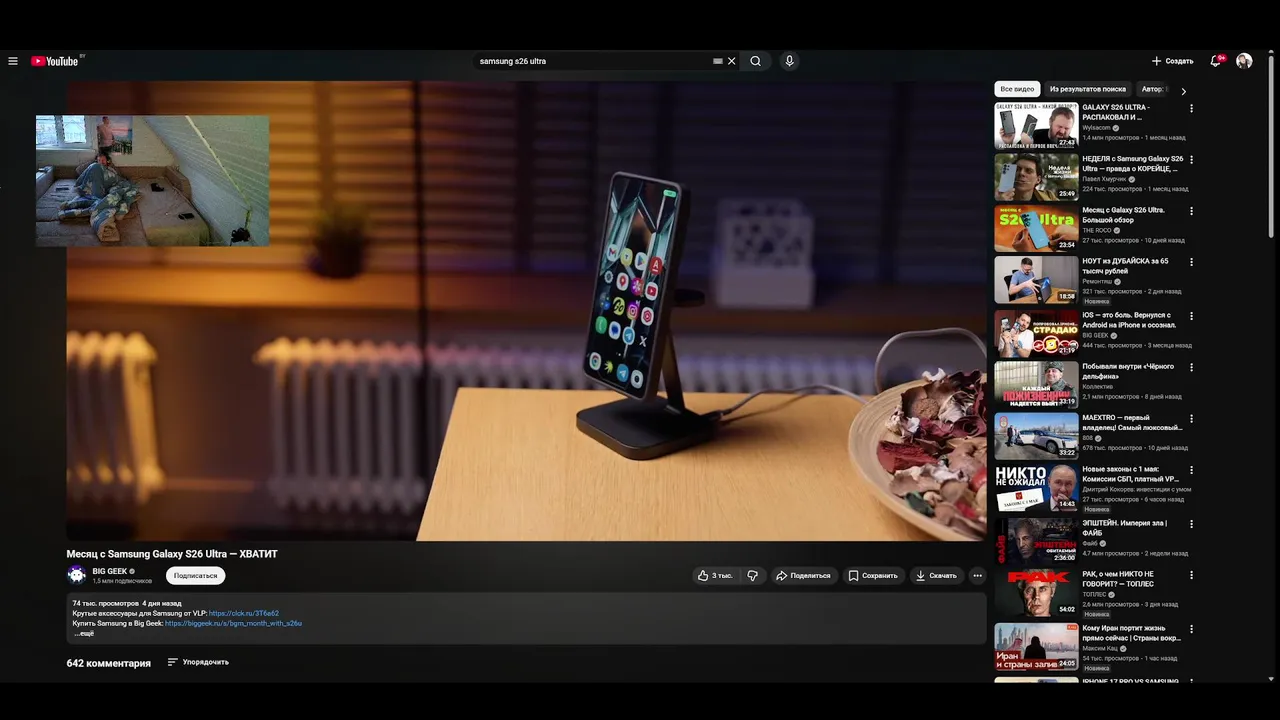Click the Сохранить save button

coord(873,576)
